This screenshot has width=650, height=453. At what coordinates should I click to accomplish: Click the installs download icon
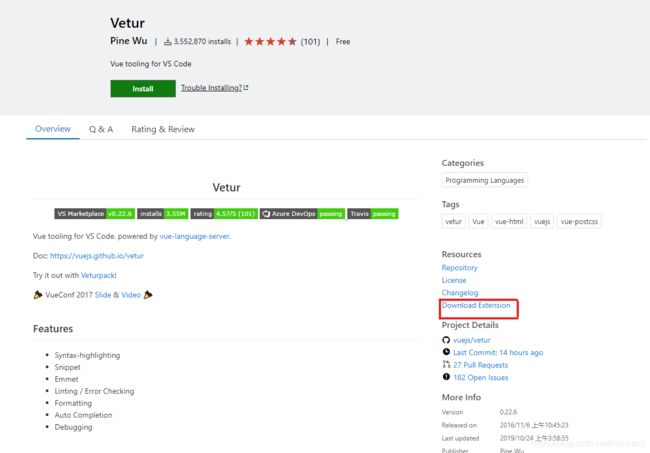167,41
